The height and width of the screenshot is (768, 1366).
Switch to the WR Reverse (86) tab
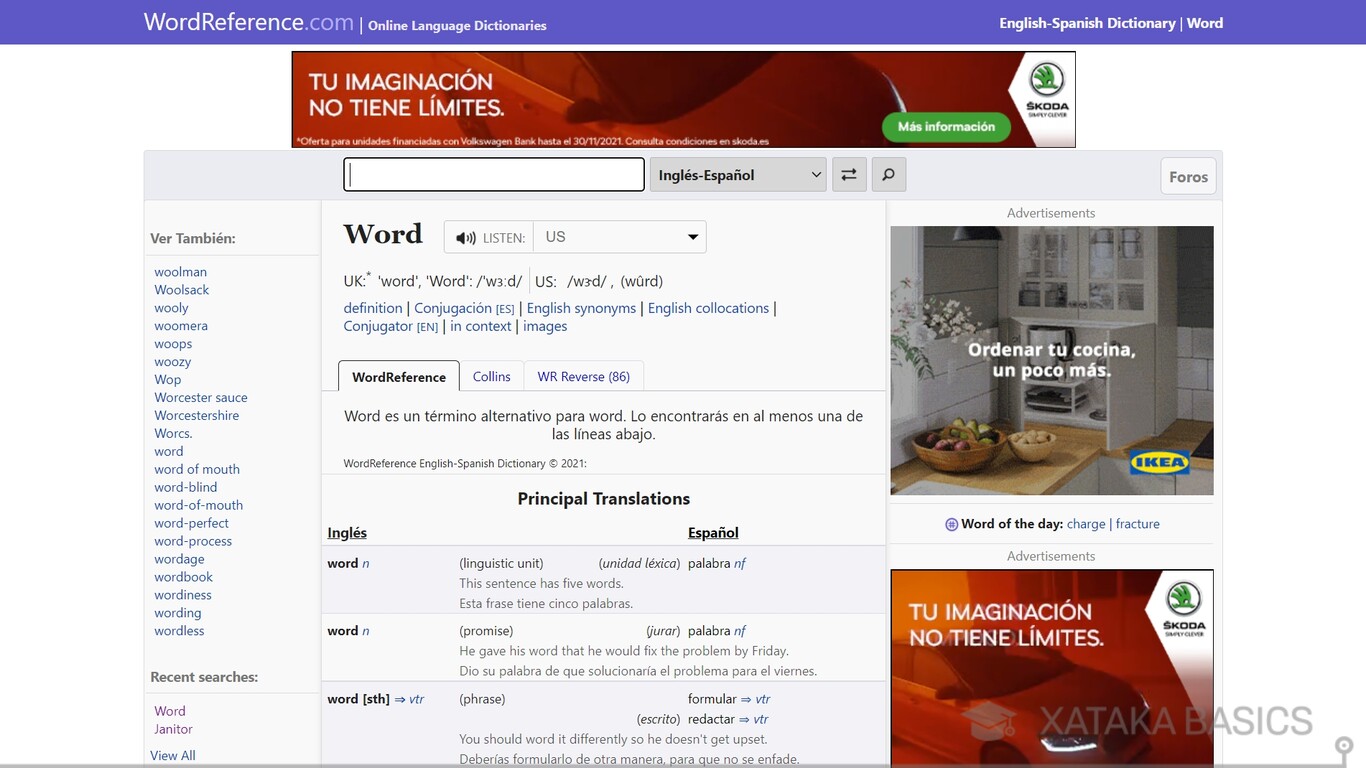click(583, 376)
